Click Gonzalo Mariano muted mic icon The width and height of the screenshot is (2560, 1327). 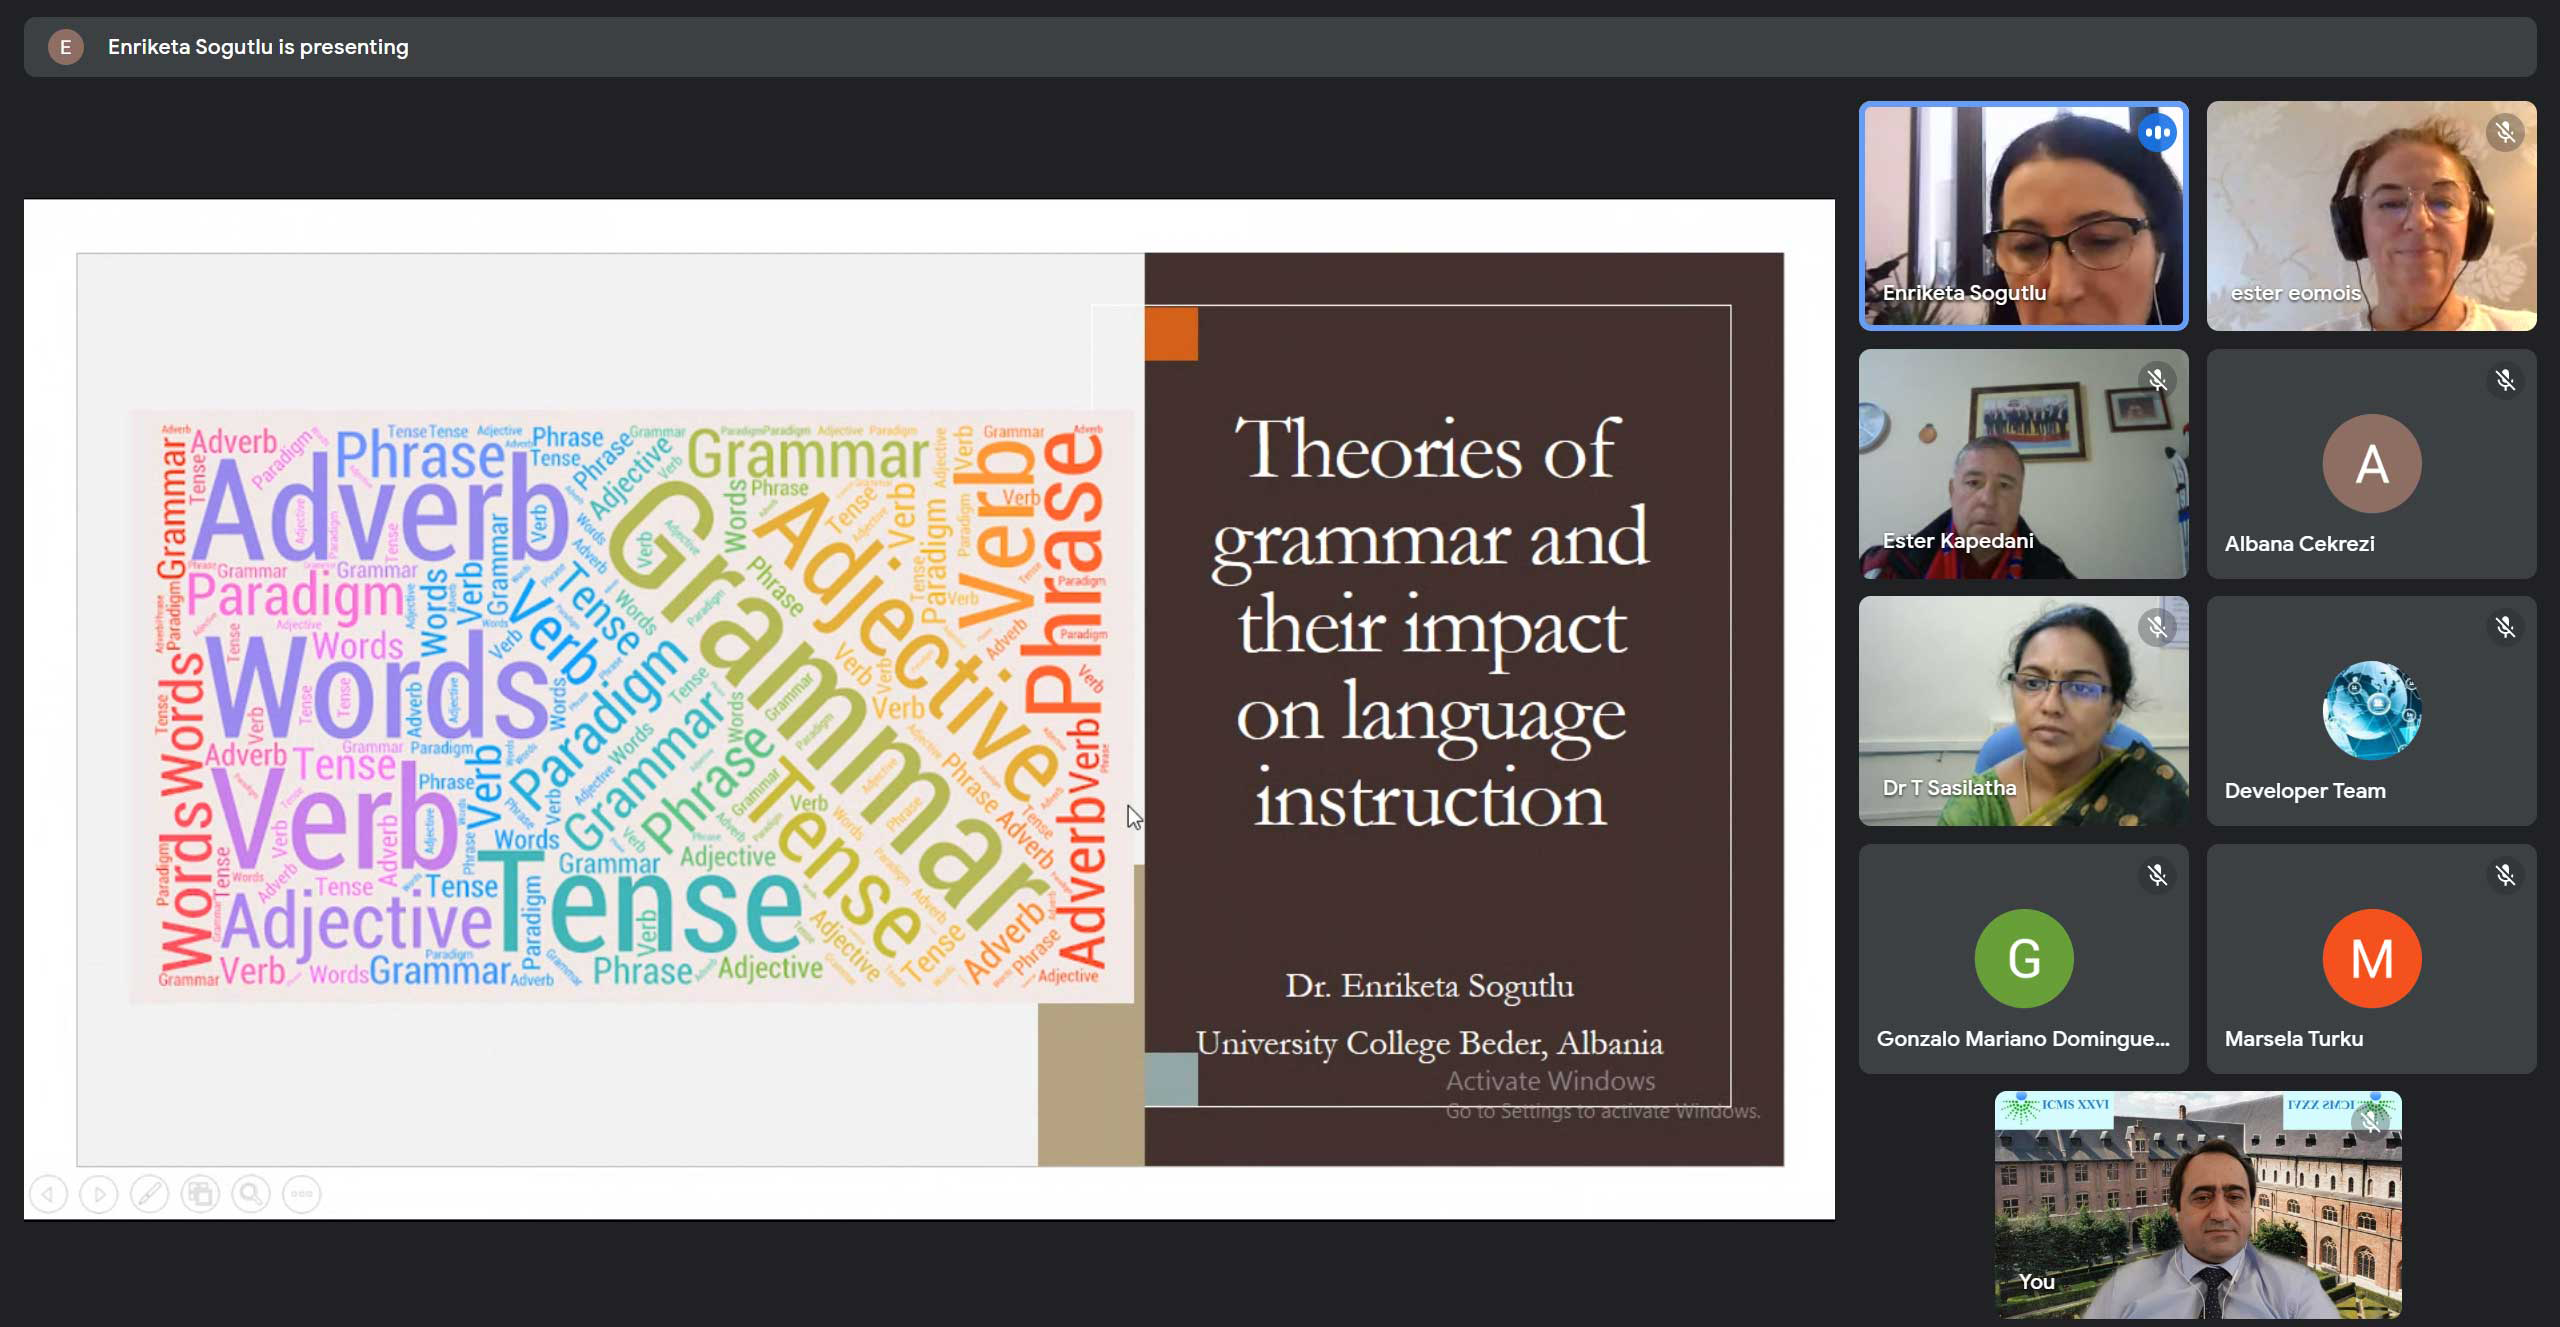pyautogui.click(x=2157, y=875)
